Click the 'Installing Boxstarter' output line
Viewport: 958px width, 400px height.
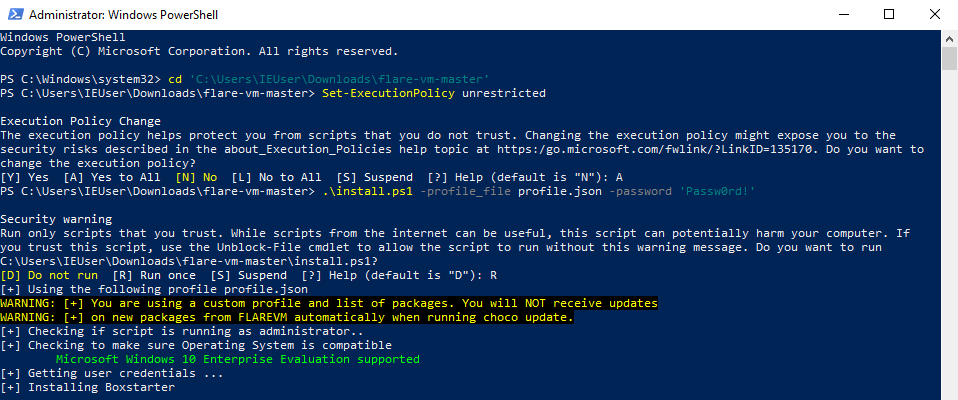pos(87,387)
